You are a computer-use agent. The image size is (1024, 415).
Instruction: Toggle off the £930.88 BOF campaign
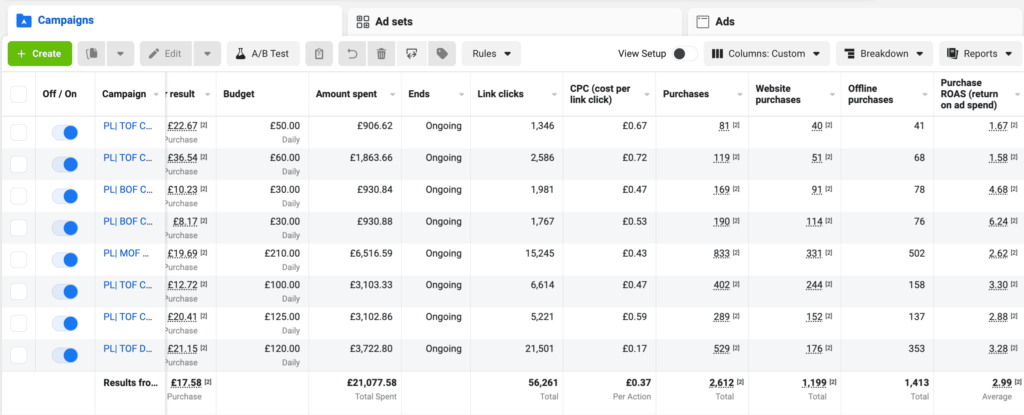click(x=65, y=228)
